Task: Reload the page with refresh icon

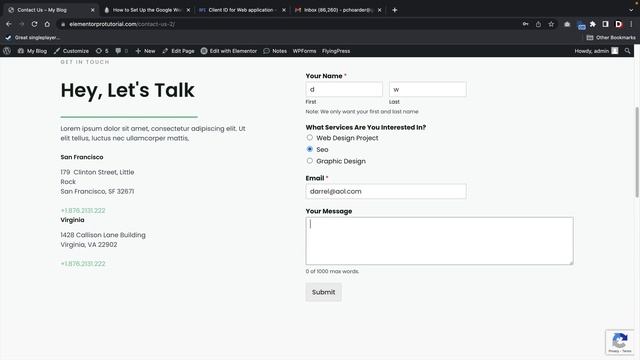Action: pyautogui.click(x=35, y=24)
